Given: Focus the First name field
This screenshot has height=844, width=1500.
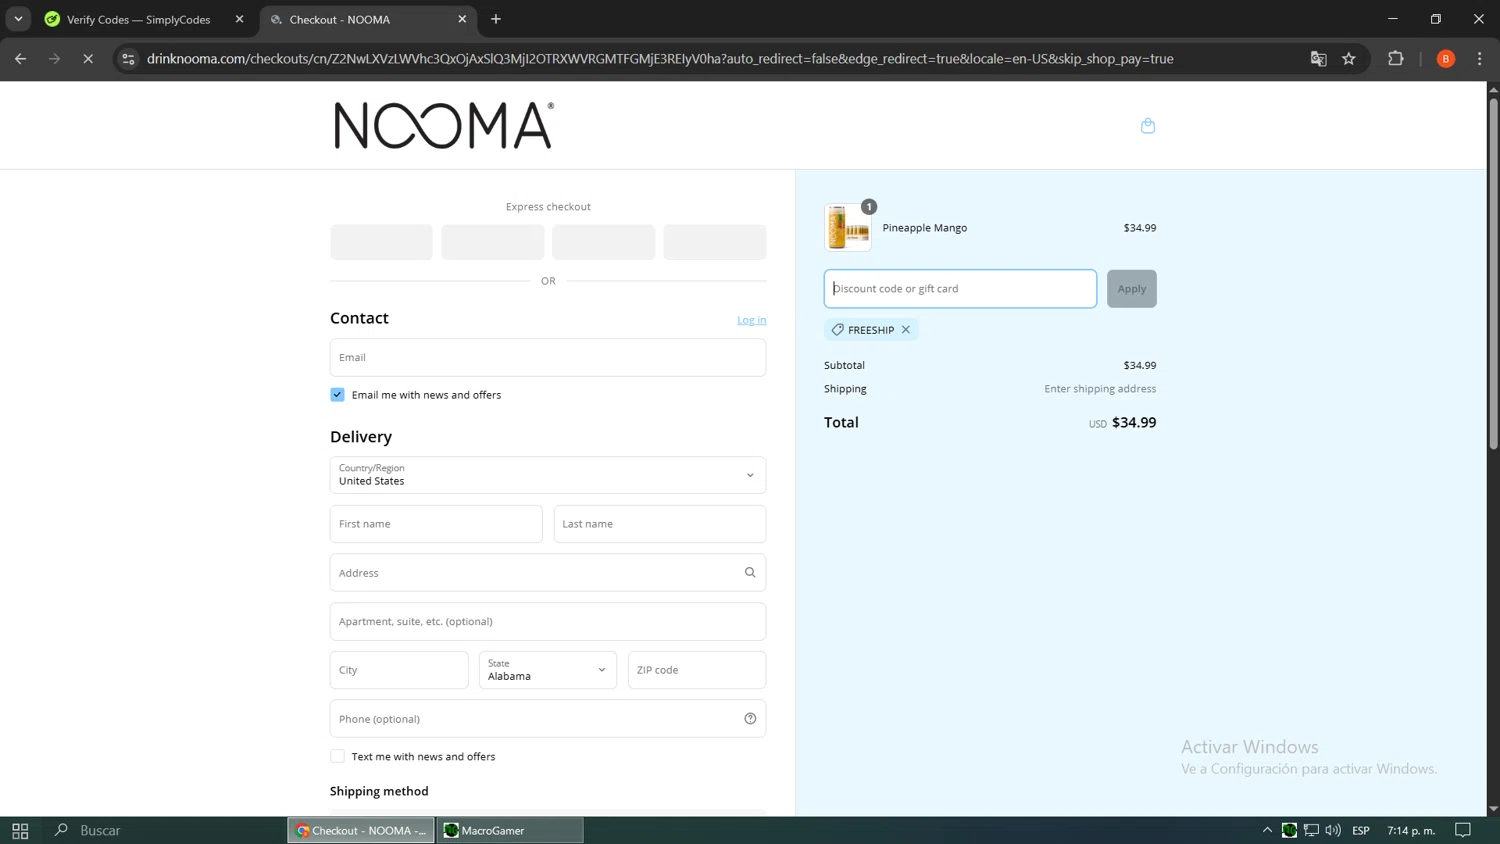Looking at the screenshot, I should 436,524.
